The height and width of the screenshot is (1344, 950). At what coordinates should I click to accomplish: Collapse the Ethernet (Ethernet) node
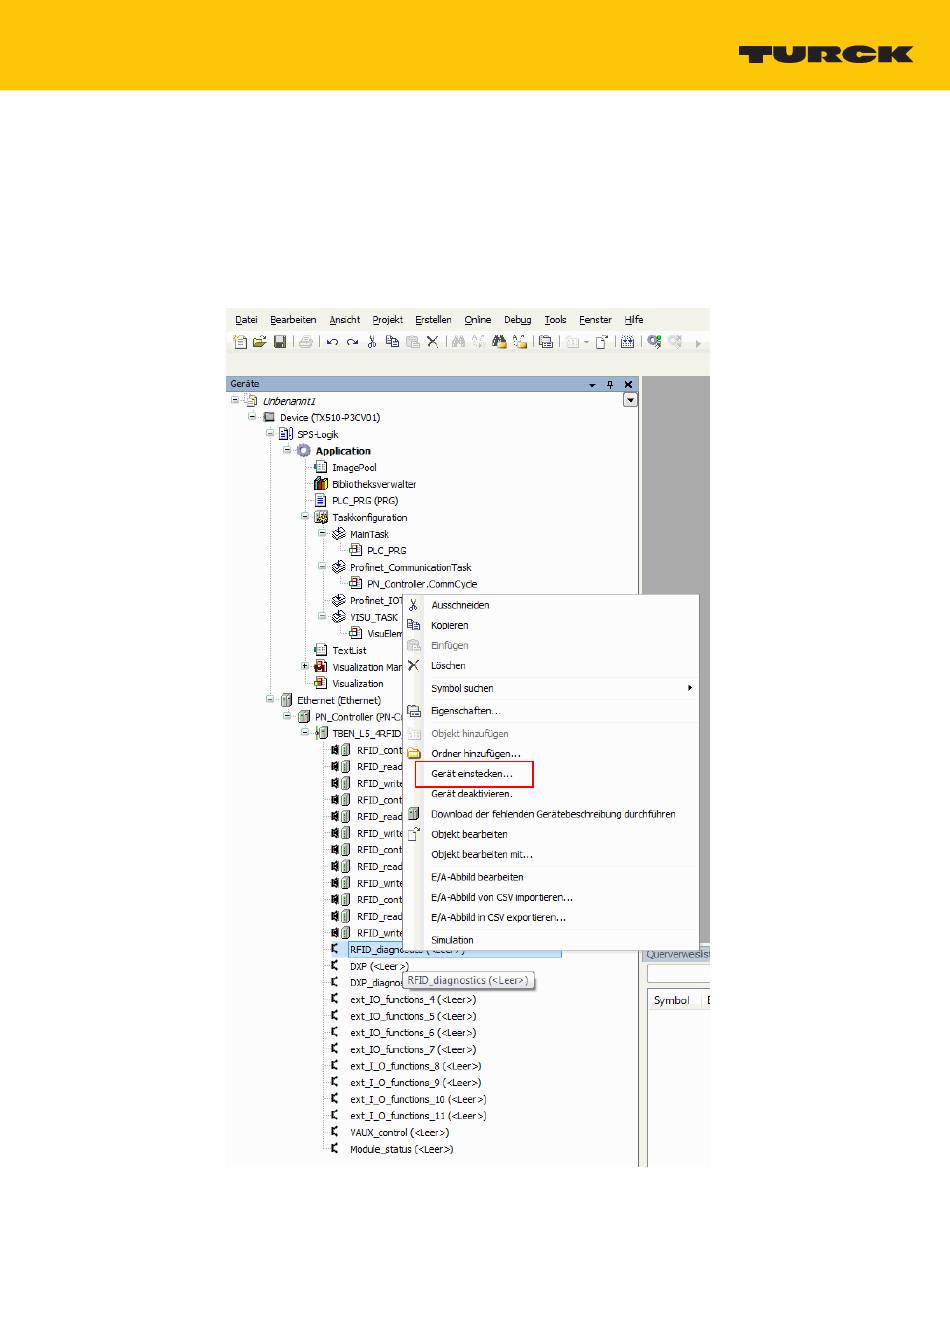click(x=270, y=700)
